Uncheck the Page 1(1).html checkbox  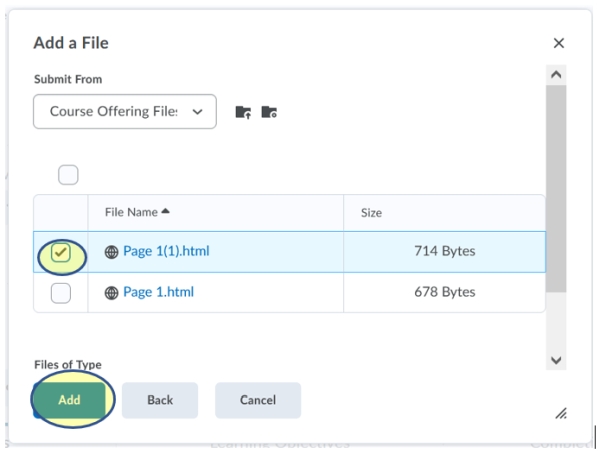(61, 252)
